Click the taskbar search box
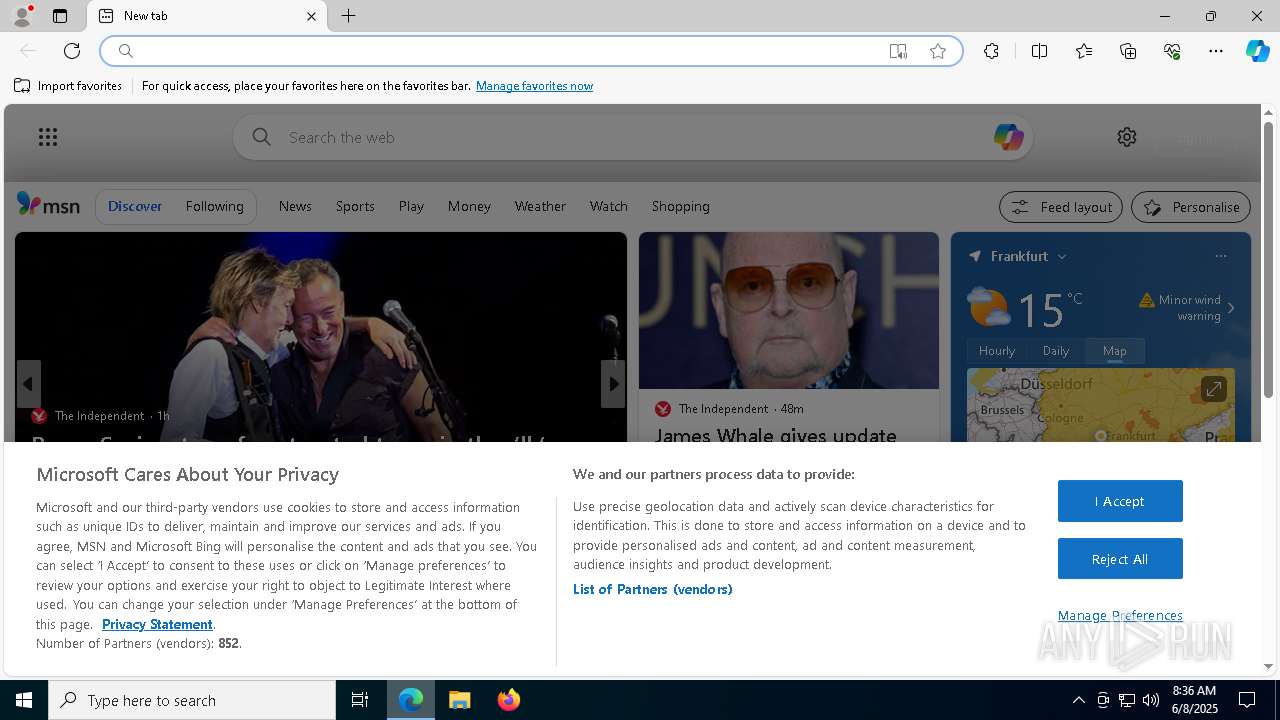1280x720 pixels. (192, 700)
